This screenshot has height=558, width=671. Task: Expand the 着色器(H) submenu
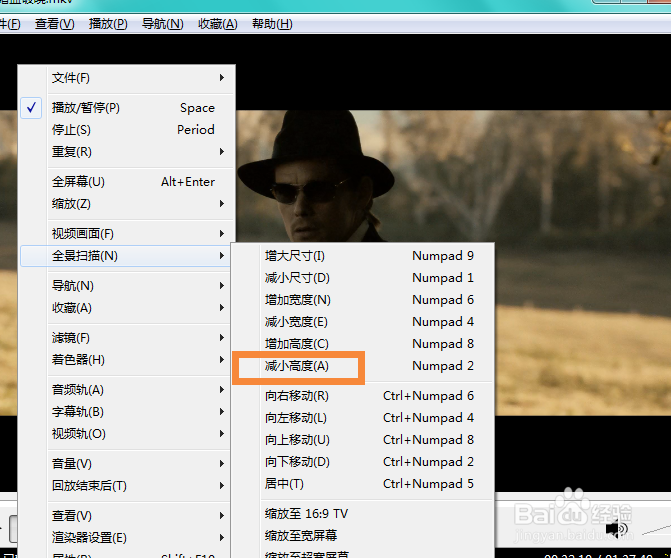coord(125,360)
